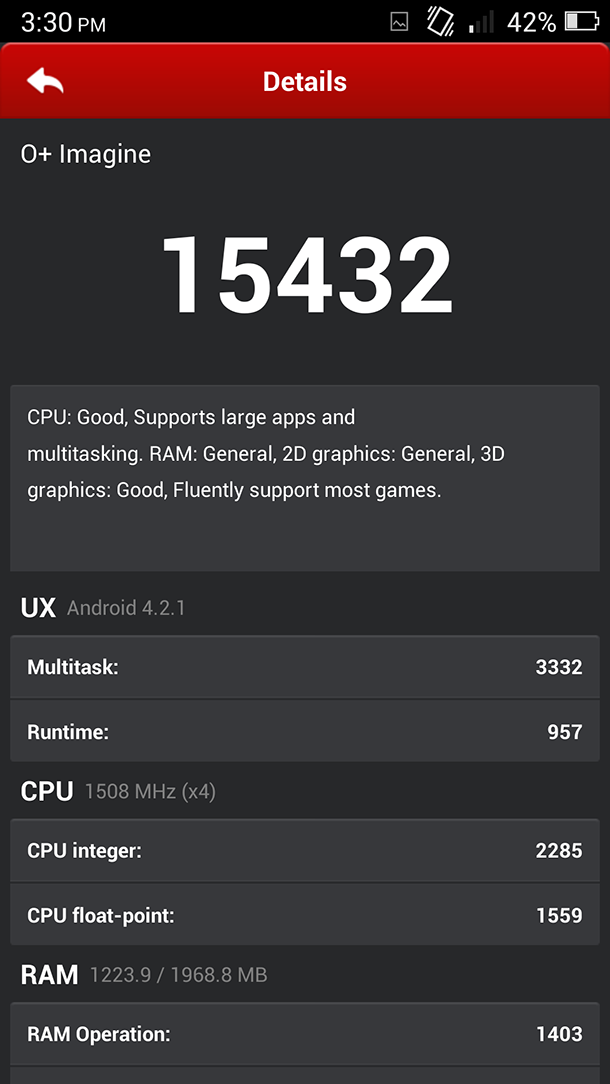Tap the back arrow in the header
The image size is (610, 1084).
pos(45,82)
